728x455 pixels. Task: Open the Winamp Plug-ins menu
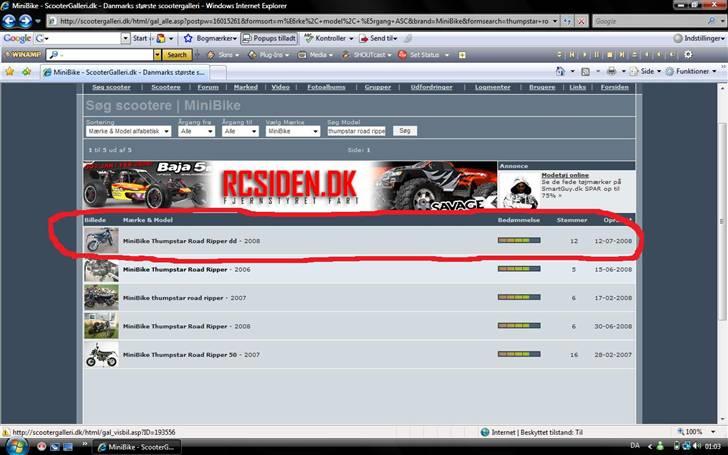[268, 55]
